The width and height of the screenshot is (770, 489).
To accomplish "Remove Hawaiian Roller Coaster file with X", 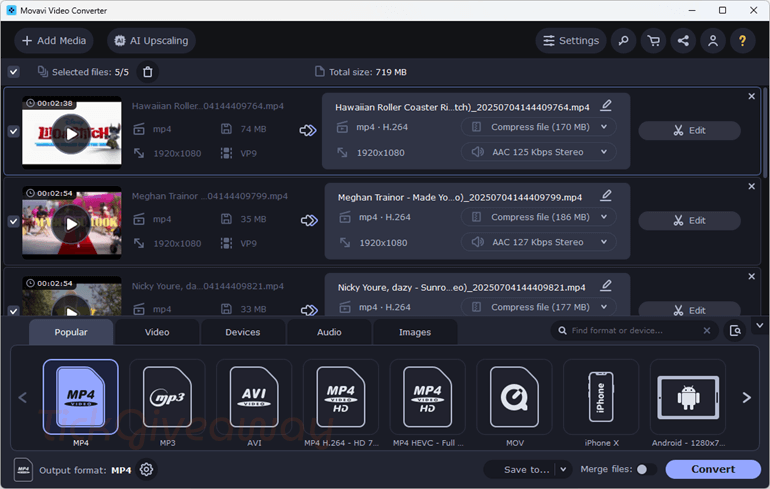I will tap(751, 96).
